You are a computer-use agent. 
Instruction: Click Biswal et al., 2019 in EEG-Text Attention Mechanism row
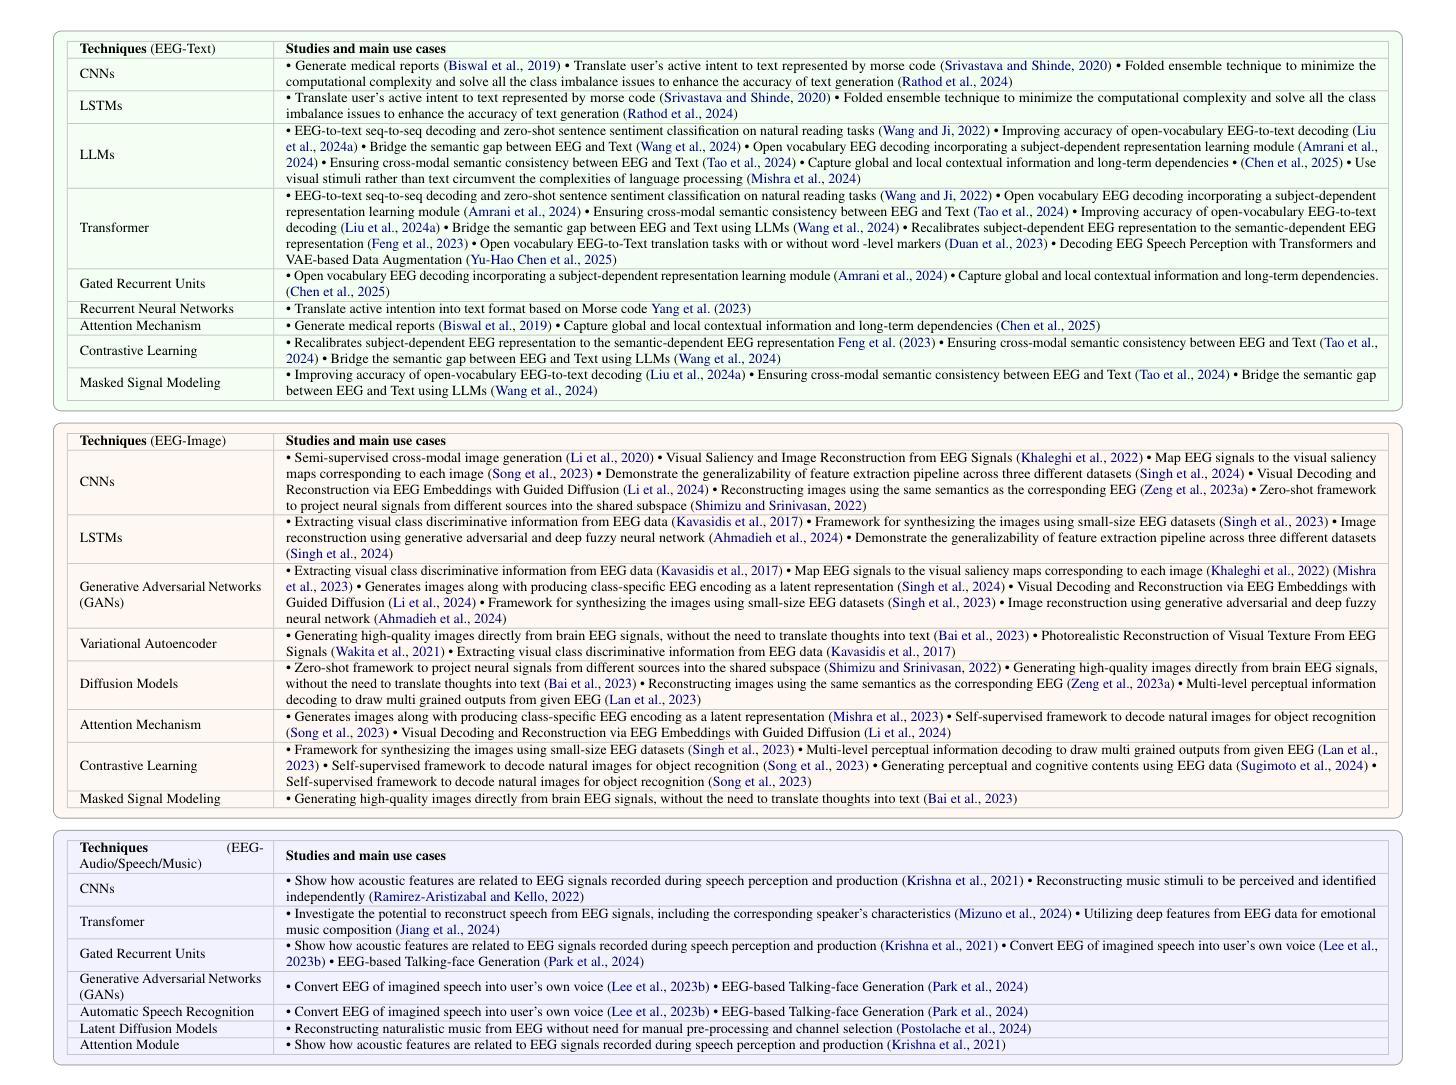(x=495, y=326)
